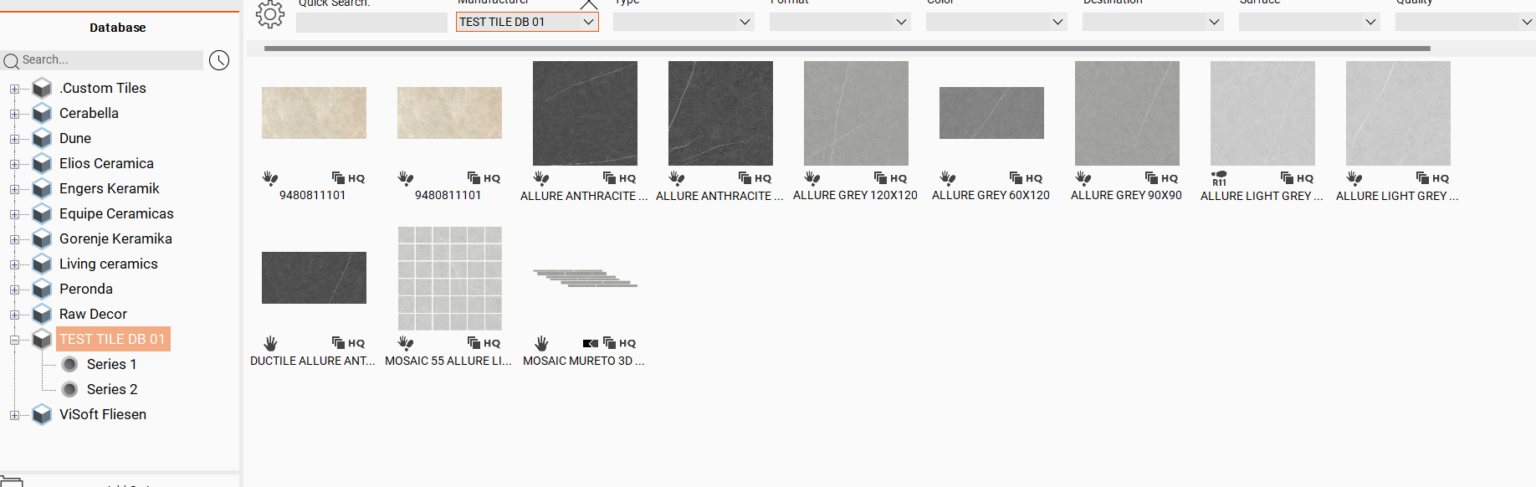The height and width of the screenshot is (487, 1536).
Task: Click the horizontal scrollbar below filters
Action: coord(846,48)
